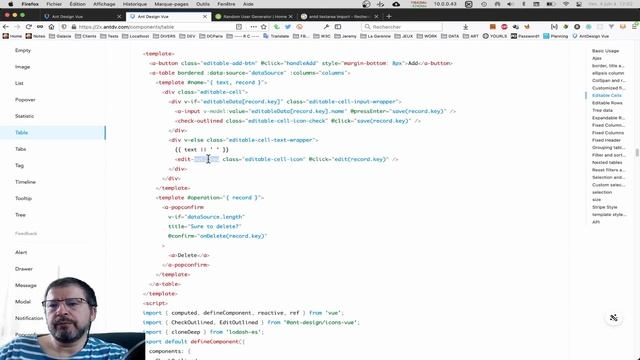
Task: Open the Marque-pages menu
Action: (x=171, y=4)
